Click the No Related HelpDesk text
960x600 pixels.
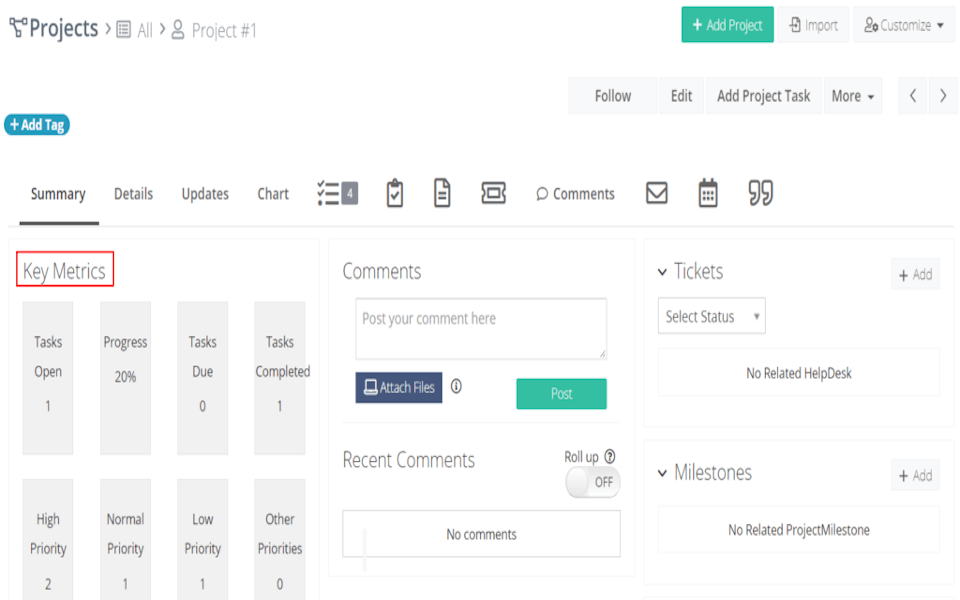[x=799, y=373]
